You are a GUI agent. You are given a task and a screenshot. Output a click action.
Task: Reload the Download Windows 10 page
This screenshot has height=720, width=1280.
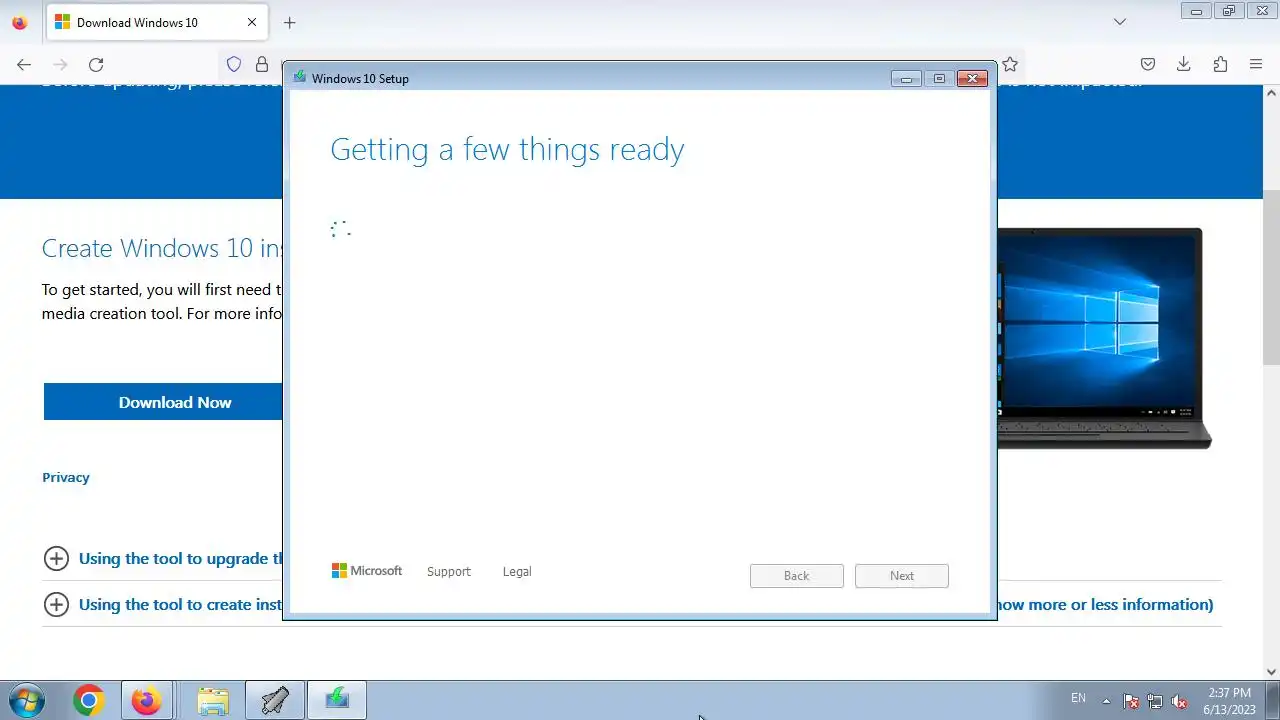(x=96, y=64)
